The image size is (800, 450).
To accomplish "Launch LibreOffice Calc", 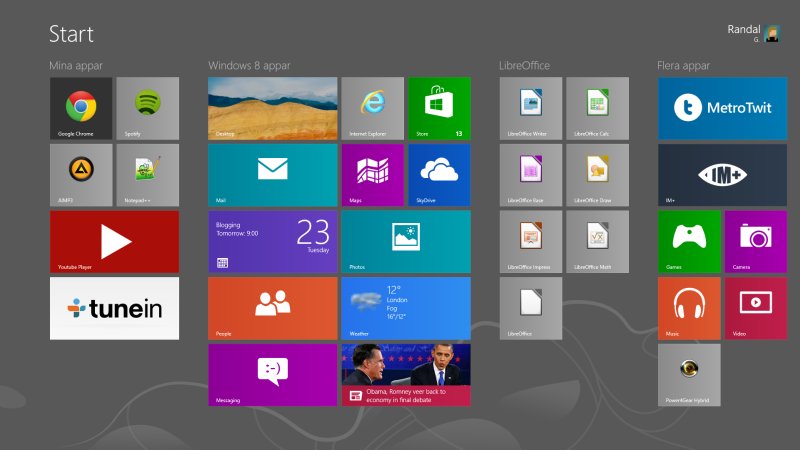I will click(x=597, y=108).
